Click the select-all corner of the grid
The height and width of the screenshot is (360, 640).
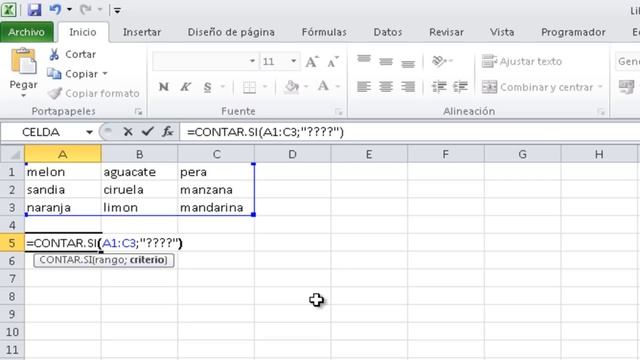pyautogui.click(x=12, y=154)
